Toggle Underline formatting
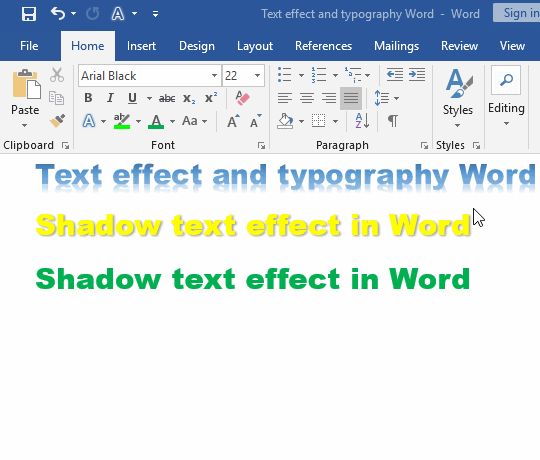This screenshot has height=460, width=540. tap(132, 98)
